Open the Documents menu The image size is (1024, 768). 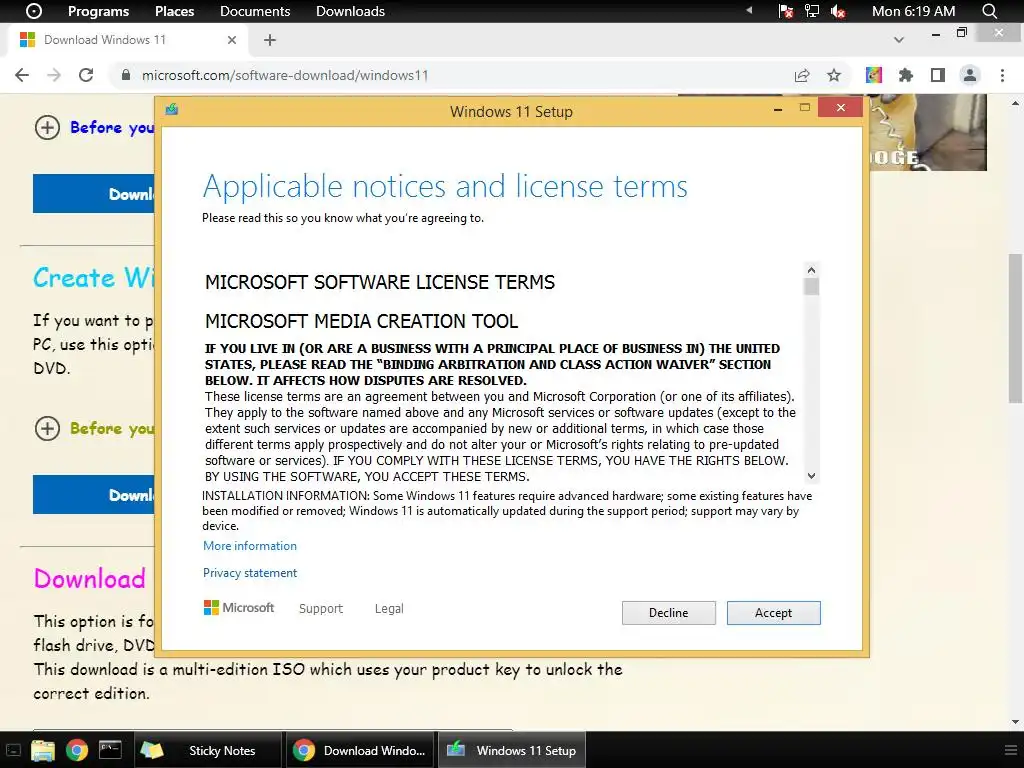coord(255,11)
